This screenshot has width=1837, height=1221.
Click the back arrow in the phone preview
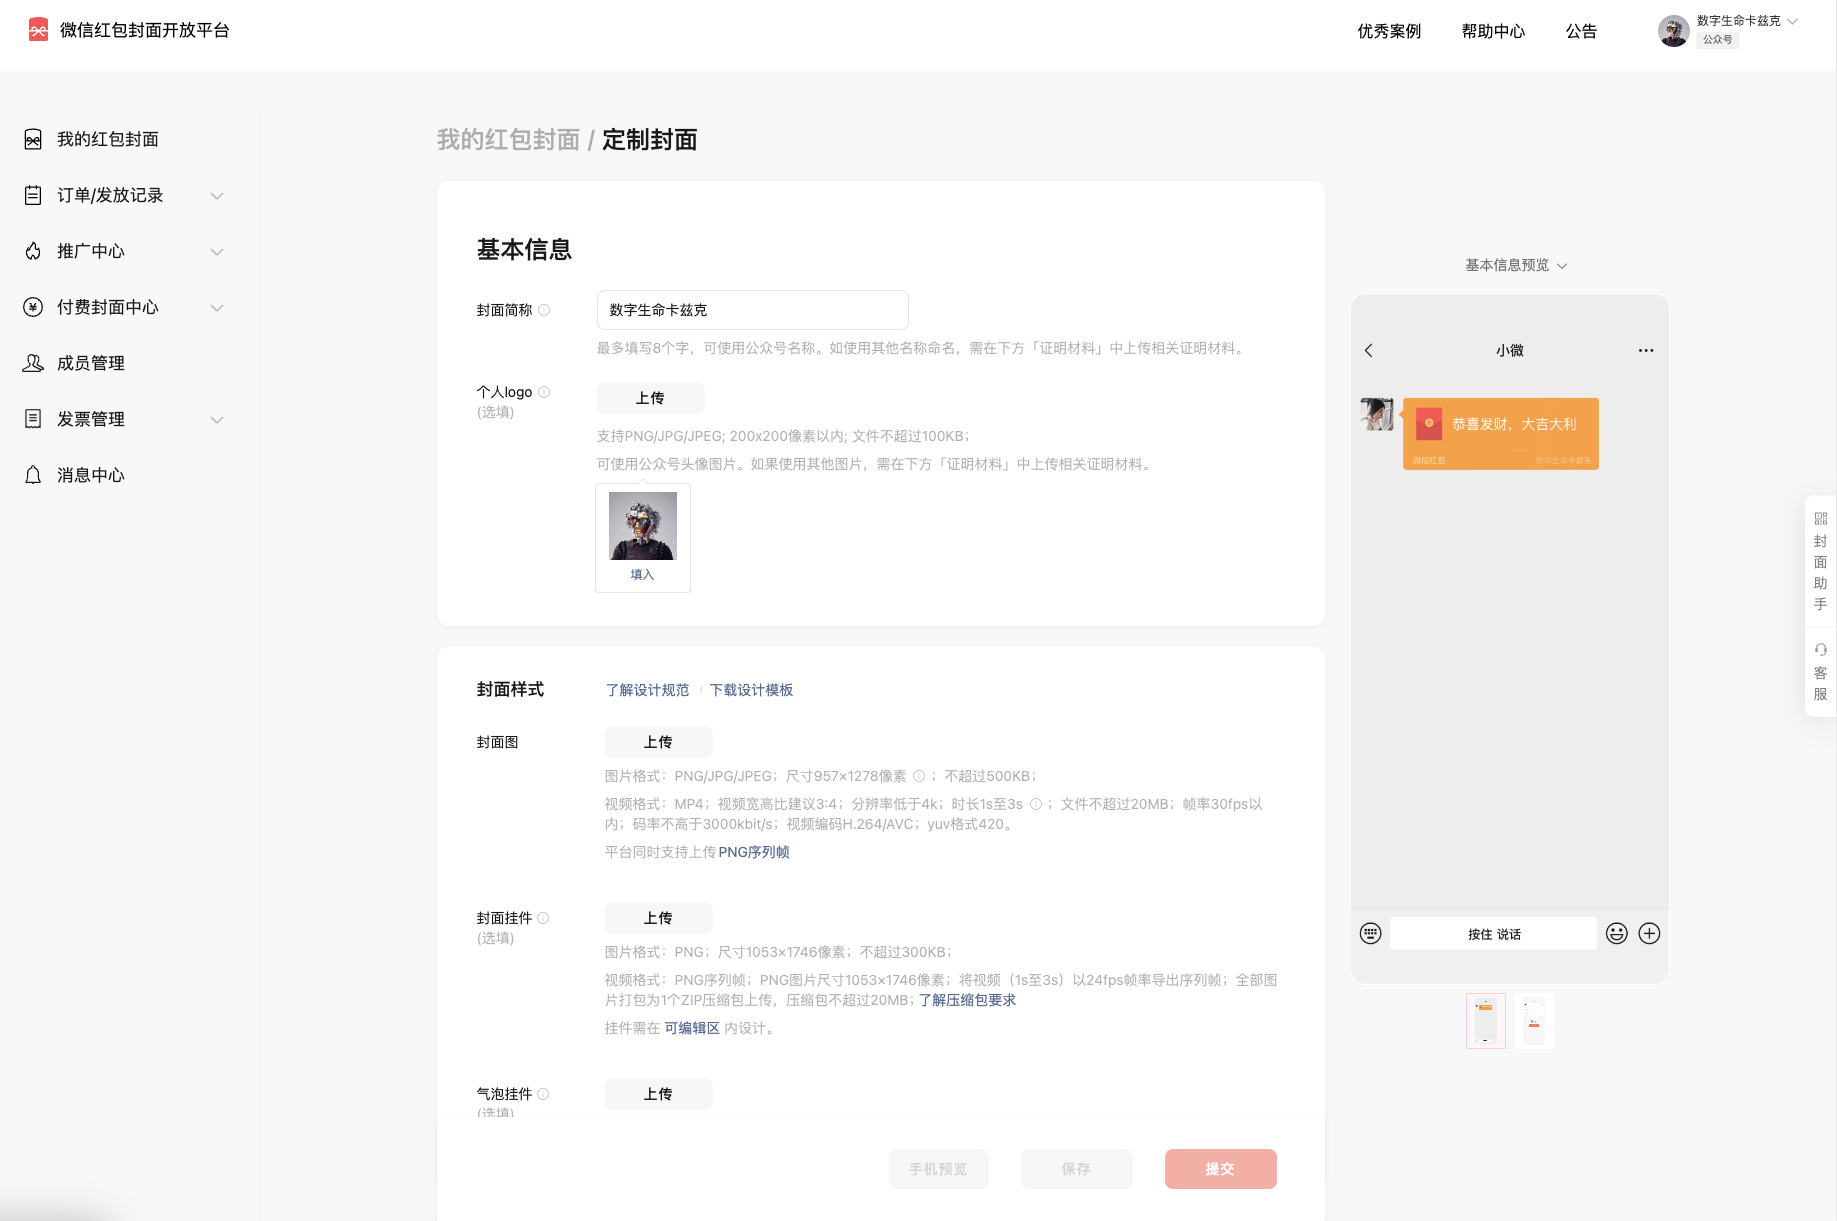click(1369, 350)
